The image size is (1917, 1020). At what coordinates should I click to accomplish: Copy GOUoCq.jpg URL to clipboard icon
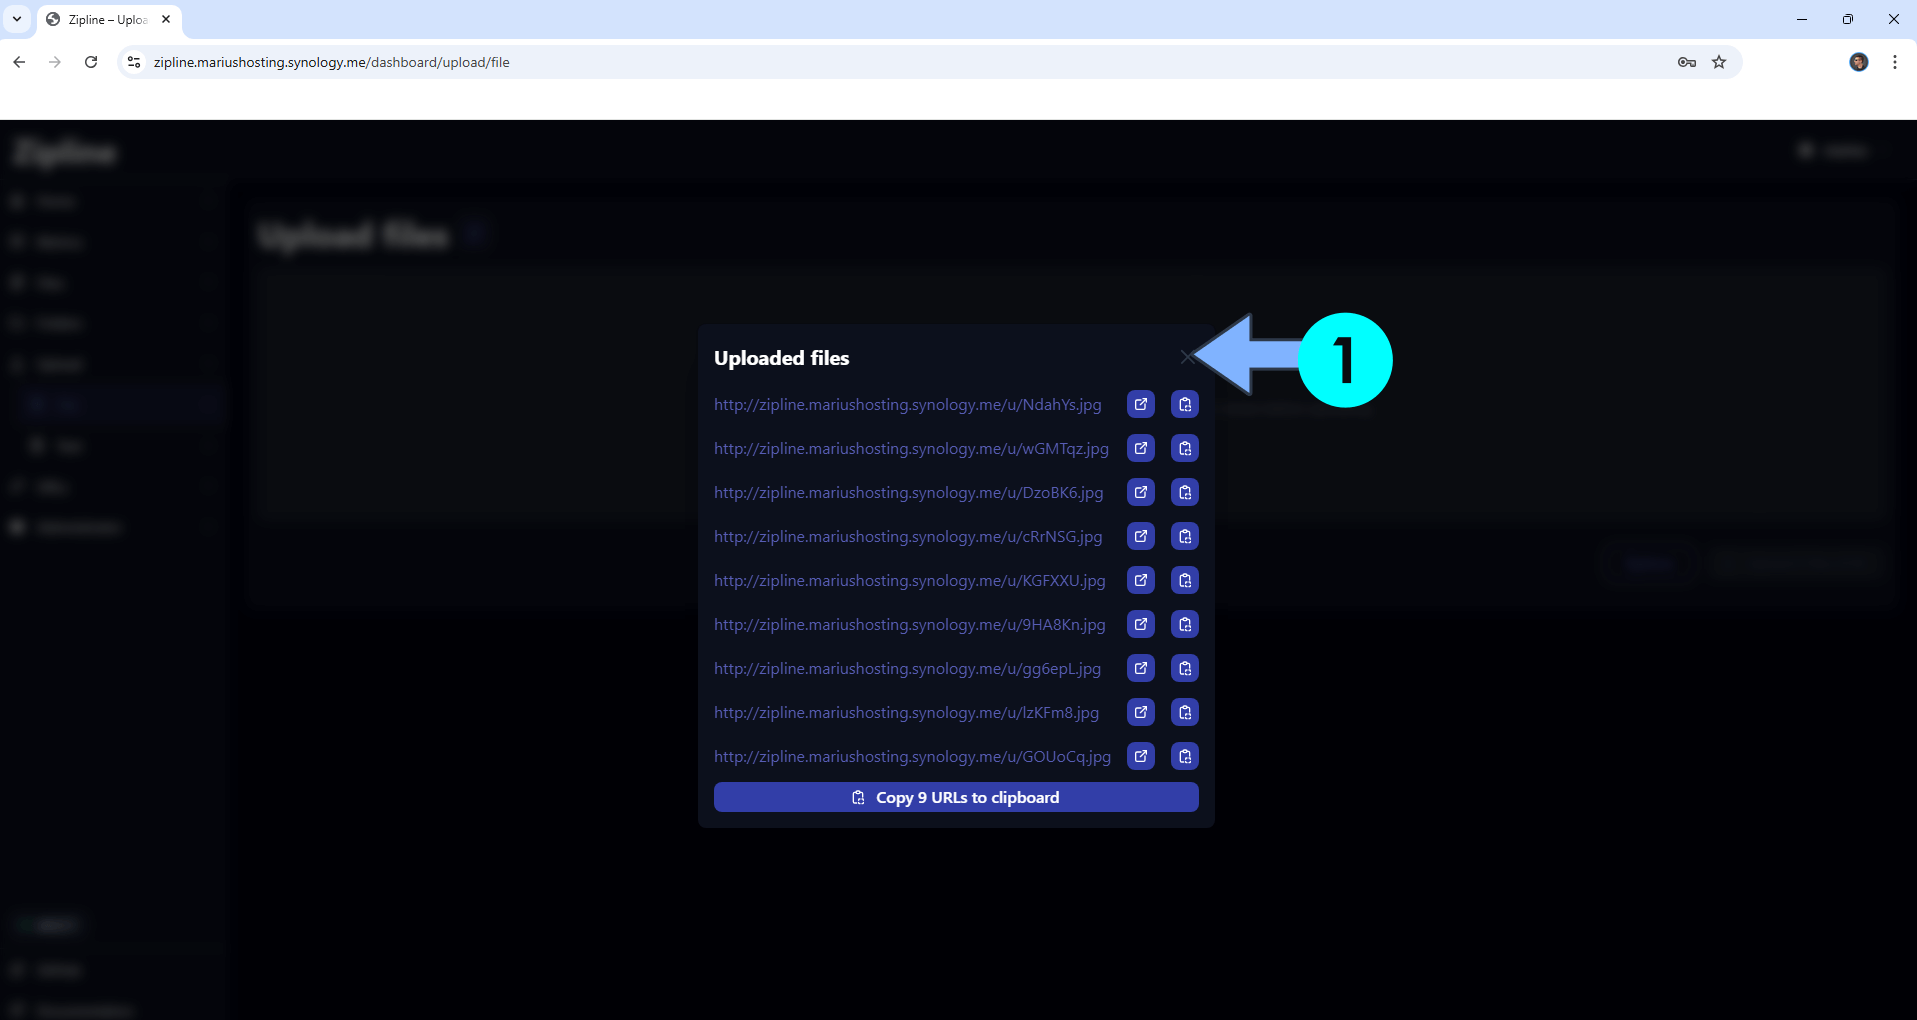[x=1185, y=756]
